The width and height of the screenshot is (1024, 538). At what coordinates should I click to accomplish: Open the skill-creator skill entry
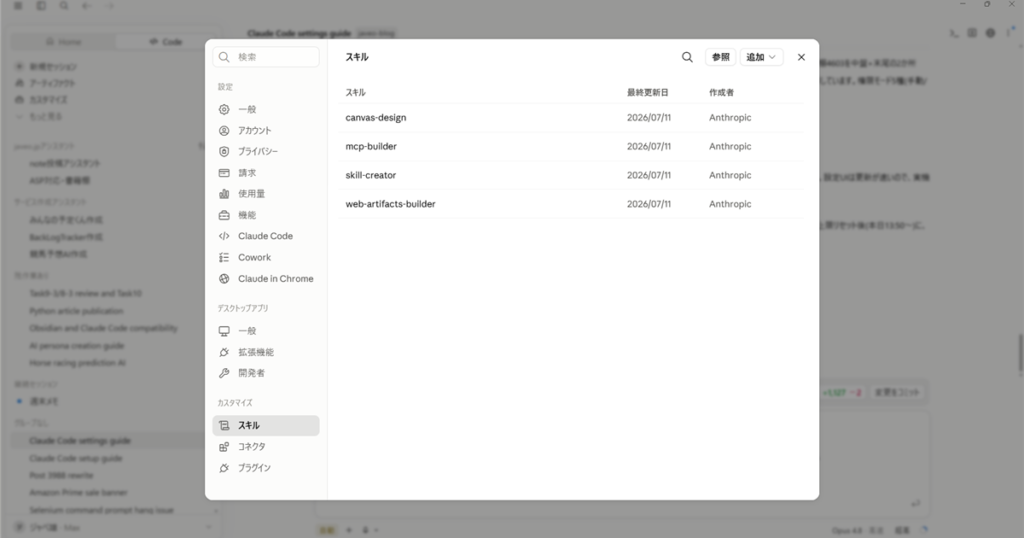(x=571, y=175)
